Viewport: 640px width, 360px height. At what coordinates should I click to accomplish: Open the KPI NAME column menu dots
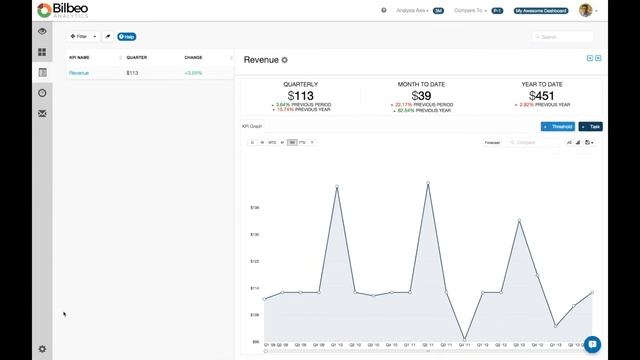point(120,58)
